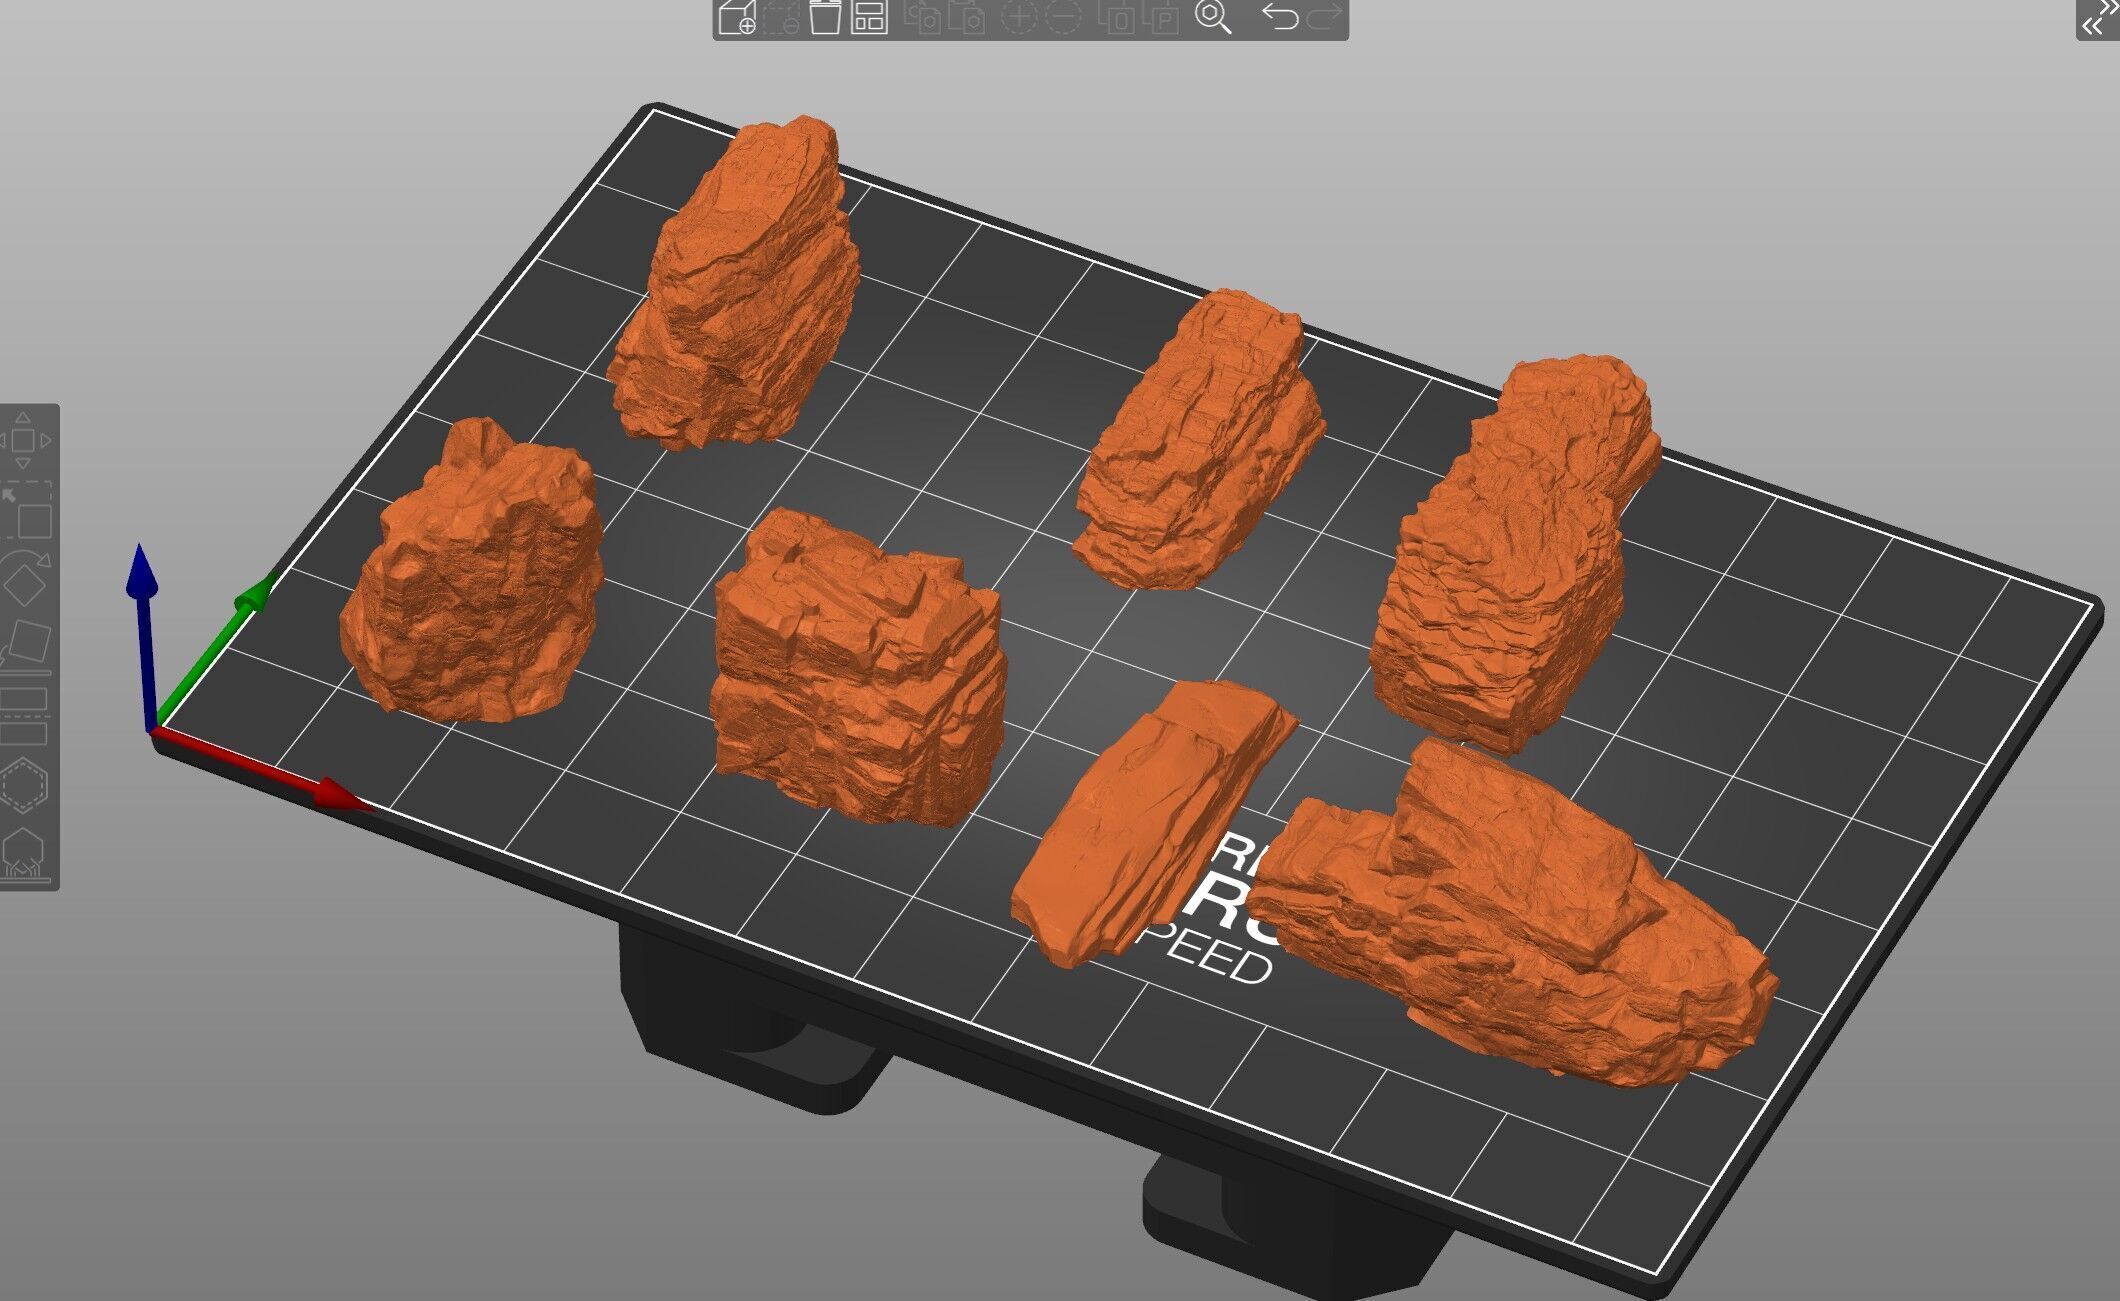The width and height of the screenshot is (2120, 1301).
Task: Open the Search magnifier tool
Action: click(1213, 17)
